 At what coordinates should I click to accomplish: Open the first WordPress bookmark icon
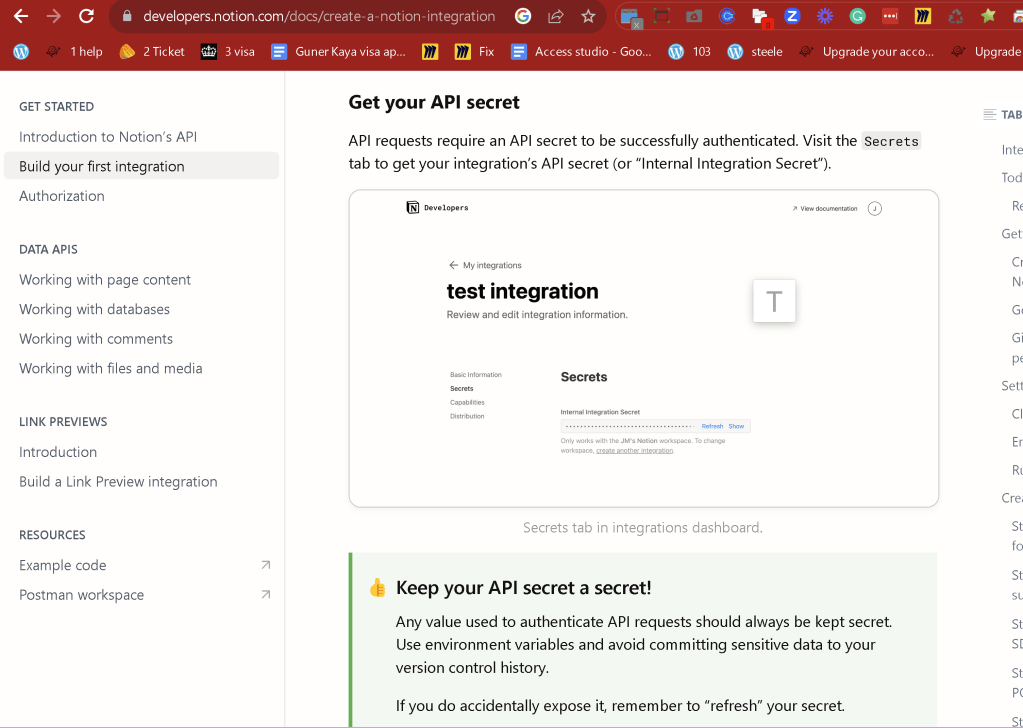21,52
